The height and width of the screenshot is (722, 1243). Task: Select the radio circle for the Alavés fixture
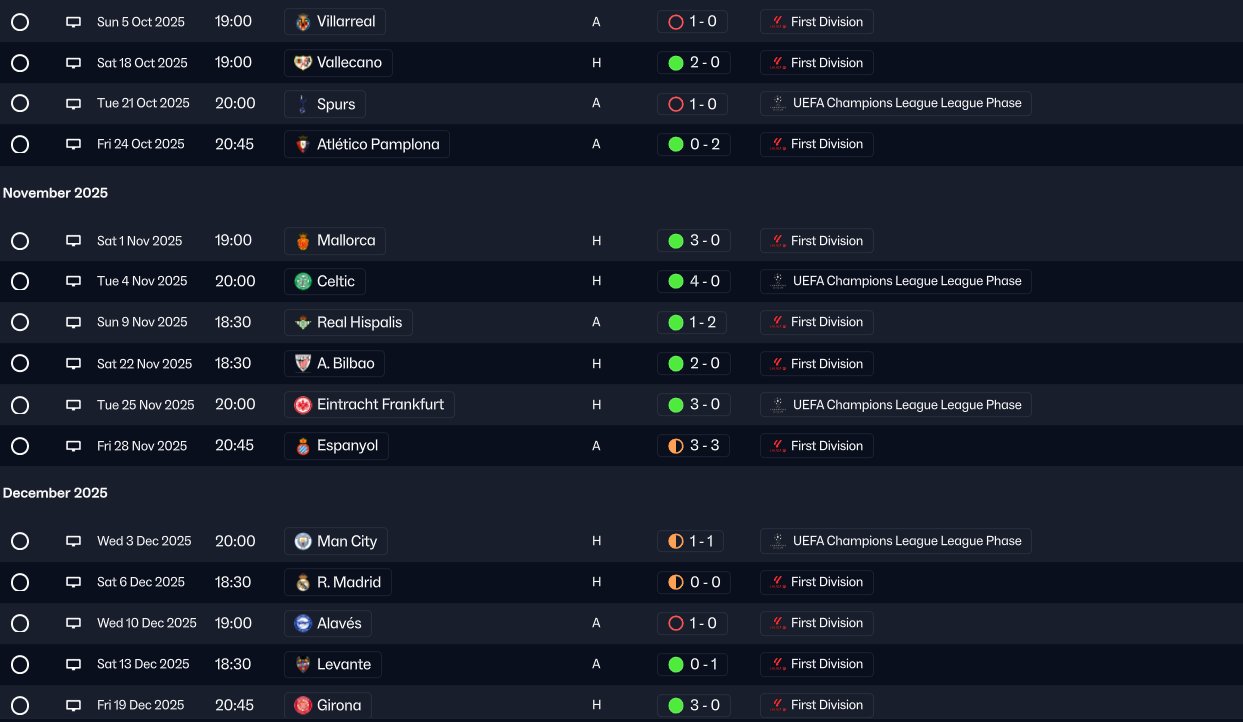point(20,623)
